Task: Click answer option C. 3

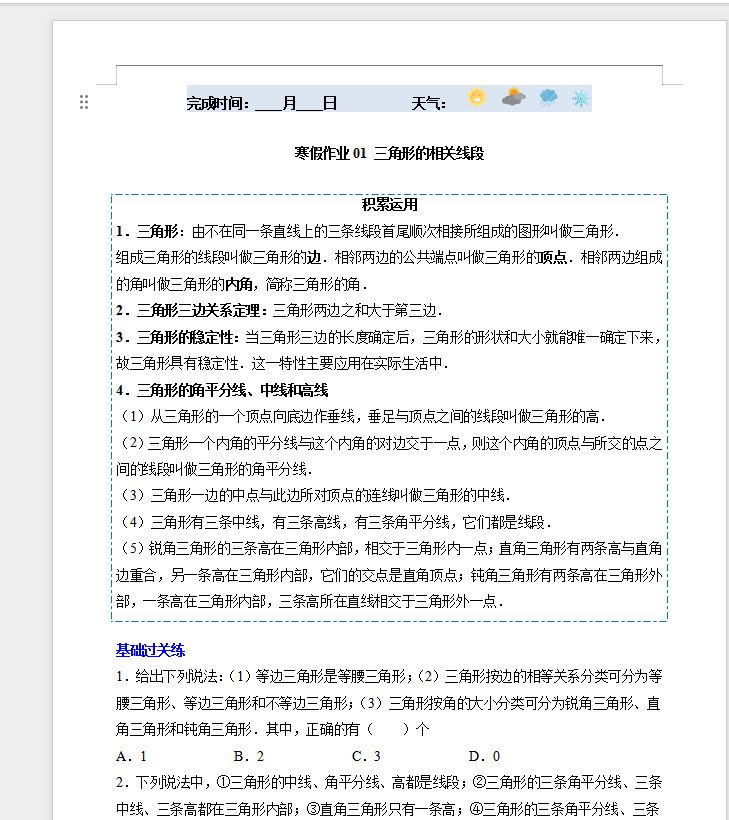Action: tap(366, 756)
